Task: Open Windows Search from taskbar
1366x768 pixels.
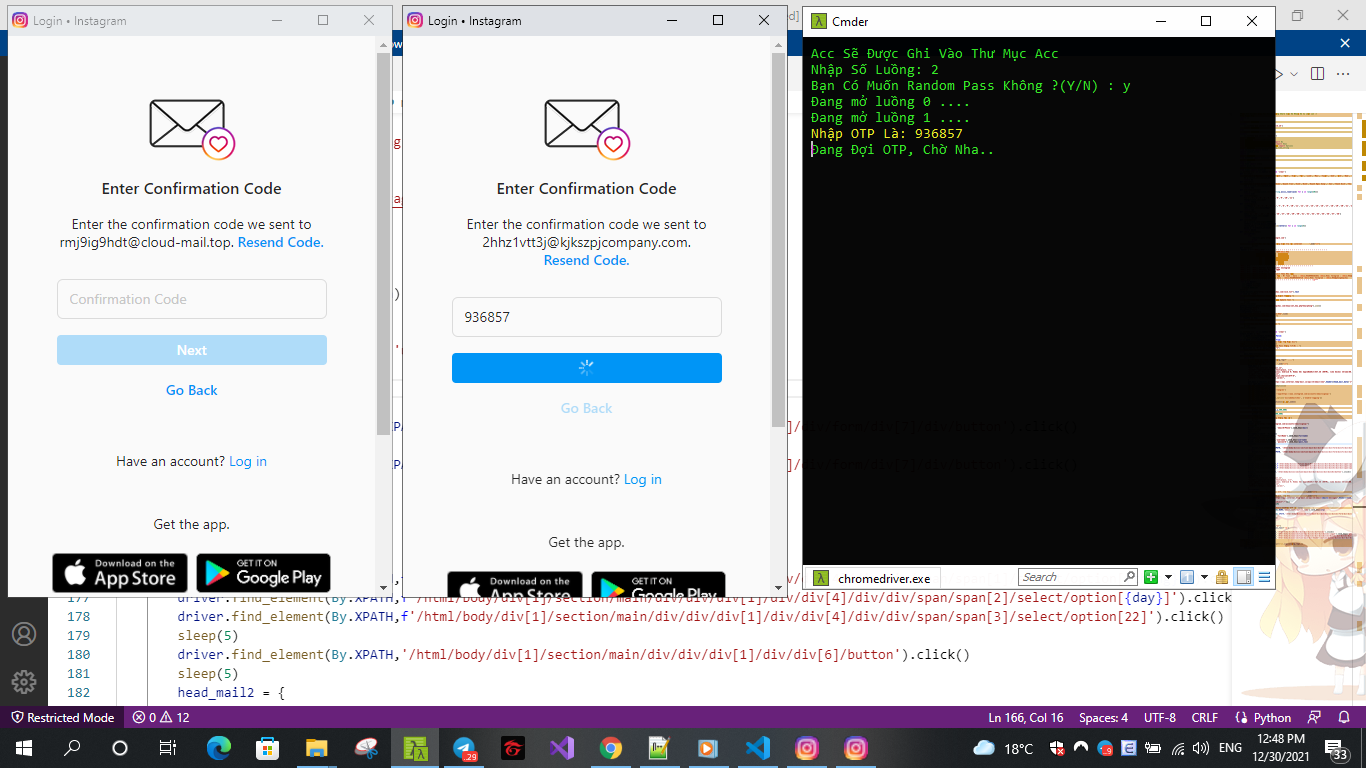Action: coord(72,747)
